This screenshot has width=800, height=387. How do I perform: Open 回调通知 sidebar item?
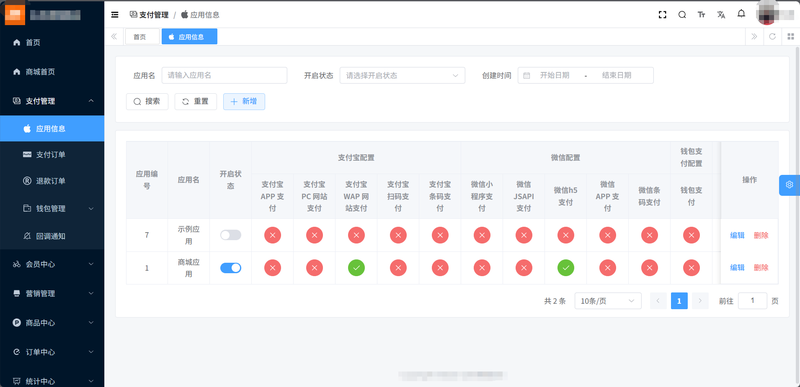[x=52, y=236]
